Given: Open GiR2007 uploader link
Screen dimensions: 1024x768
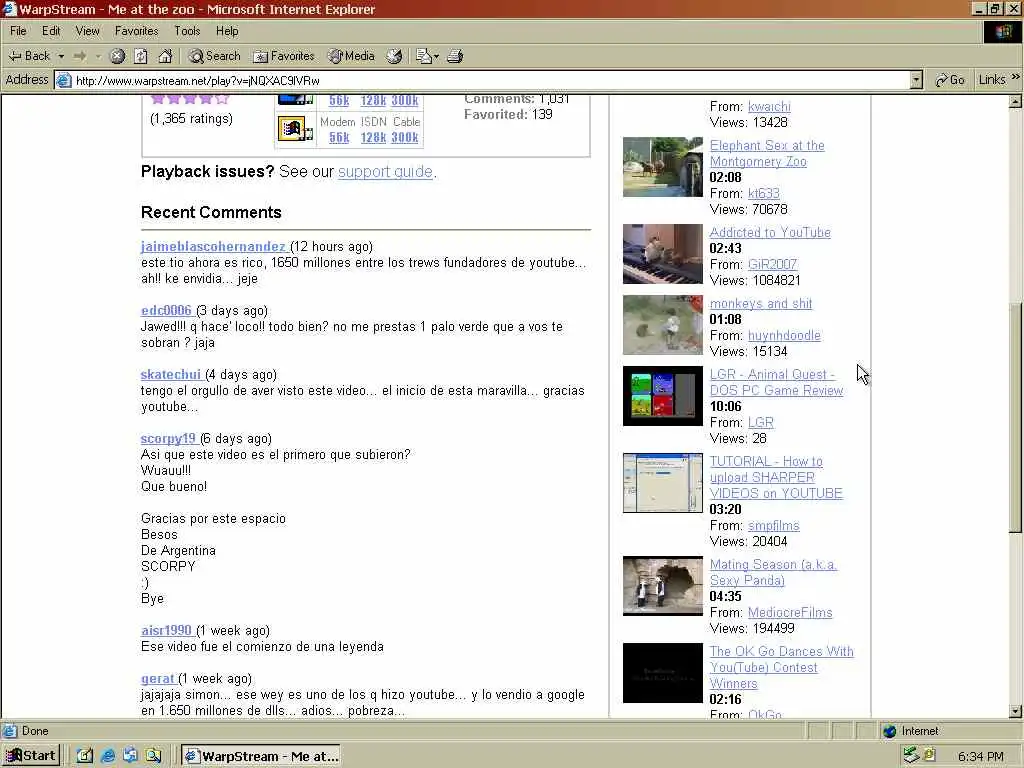Looking at the screenshot, I should pyautogui.click(x=772, y=264).
